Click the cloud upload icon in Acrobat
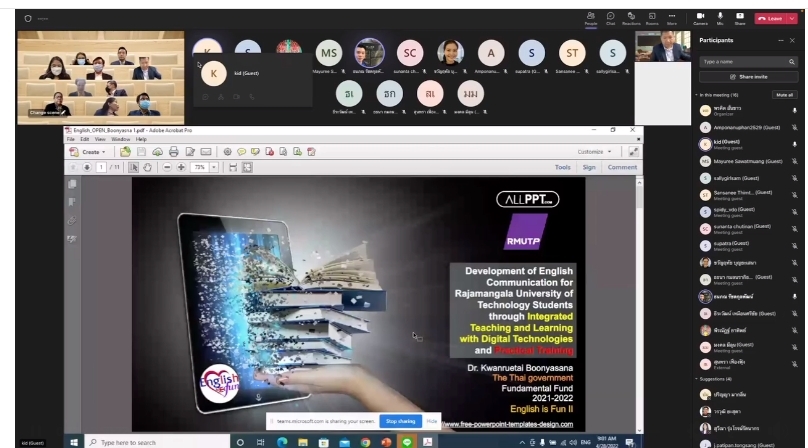This screenshot has width=808, height=448. pos(157,152)
